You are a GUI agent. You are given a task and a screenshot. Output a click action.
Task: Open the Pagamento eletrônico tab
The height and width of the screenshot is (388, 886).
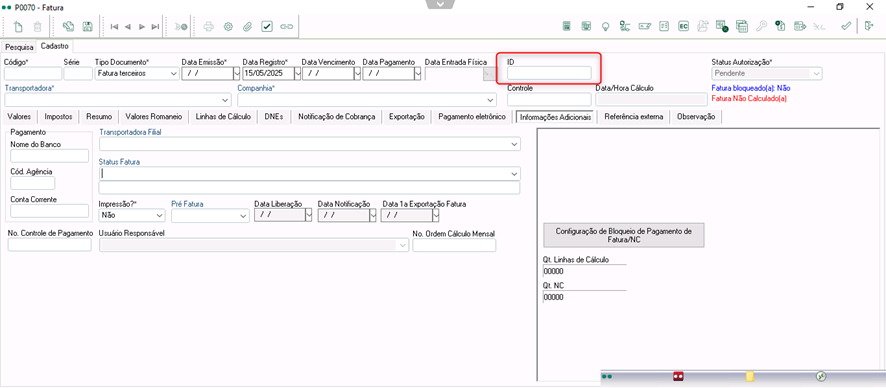click(472, 117)
